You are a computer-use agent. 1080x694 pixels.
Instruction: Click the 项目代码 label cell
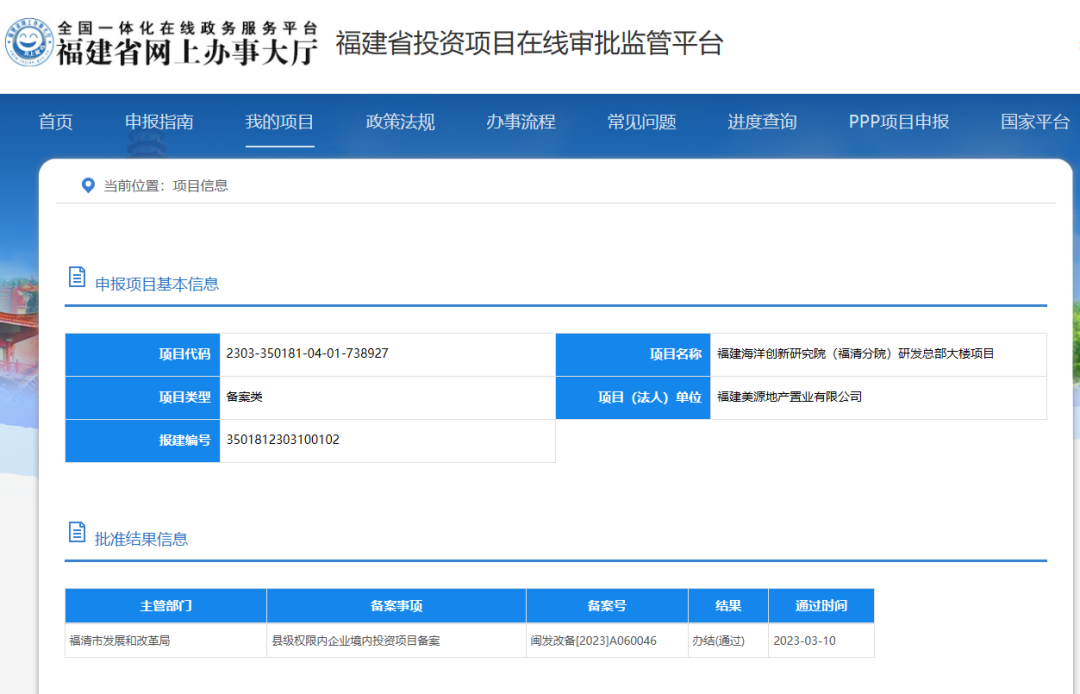[x=143, y=355]
